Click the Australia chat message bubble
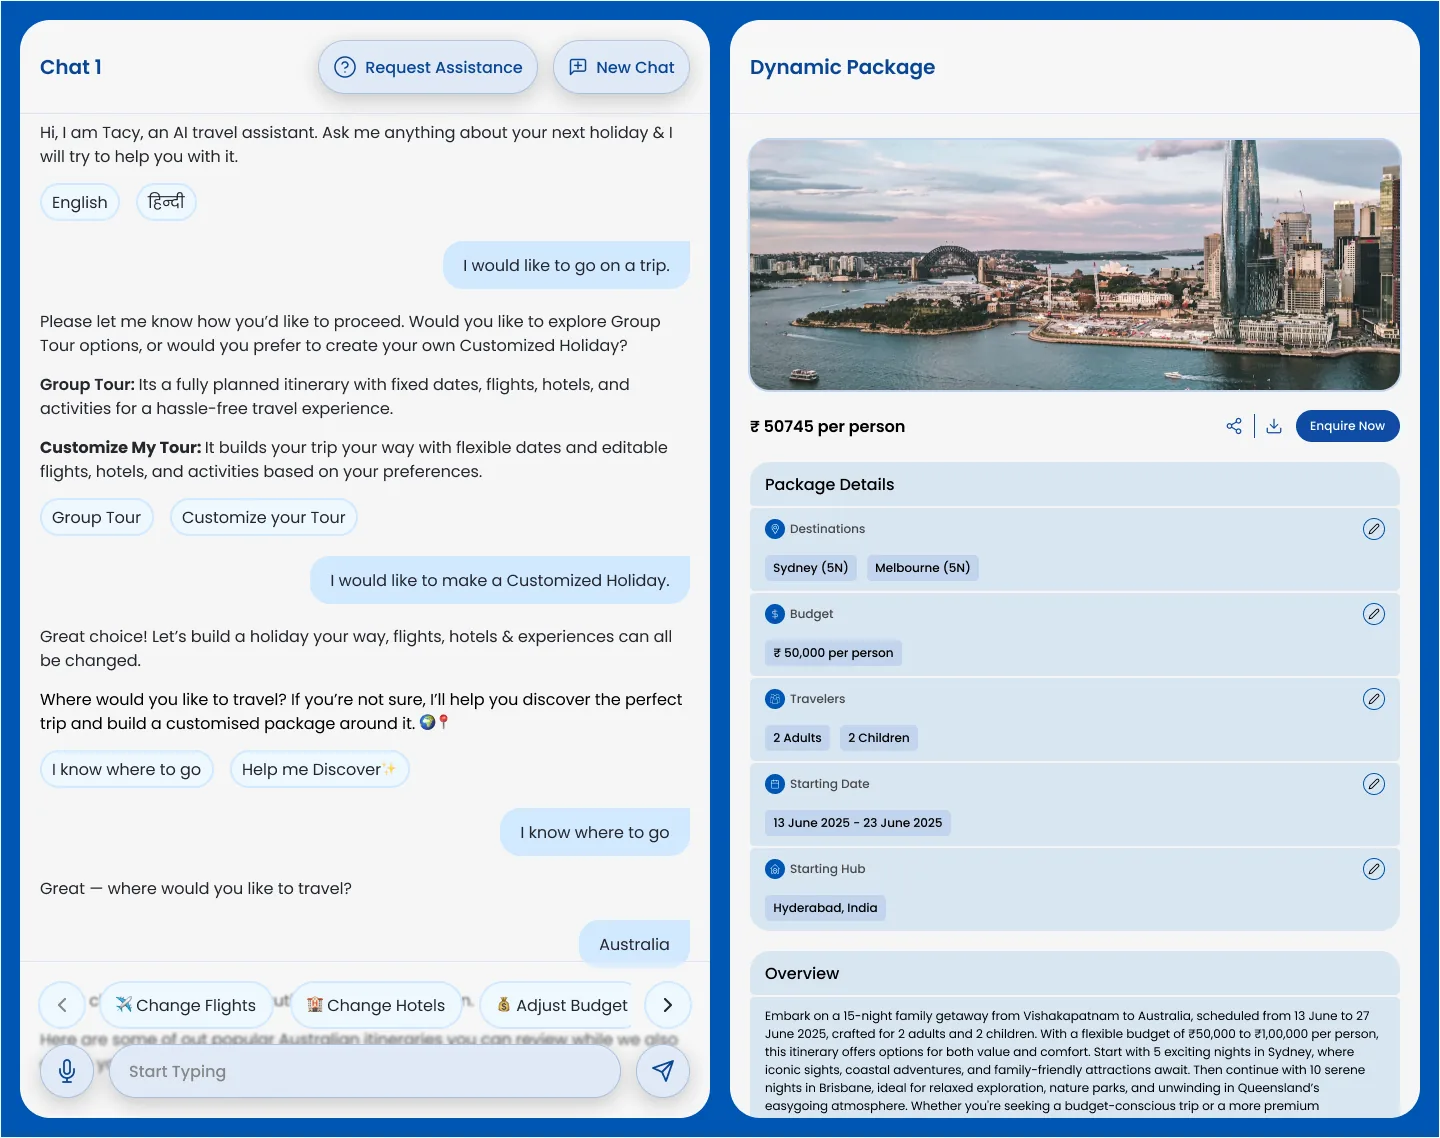The image size is (1440, 1138). (x=634, y=944)
